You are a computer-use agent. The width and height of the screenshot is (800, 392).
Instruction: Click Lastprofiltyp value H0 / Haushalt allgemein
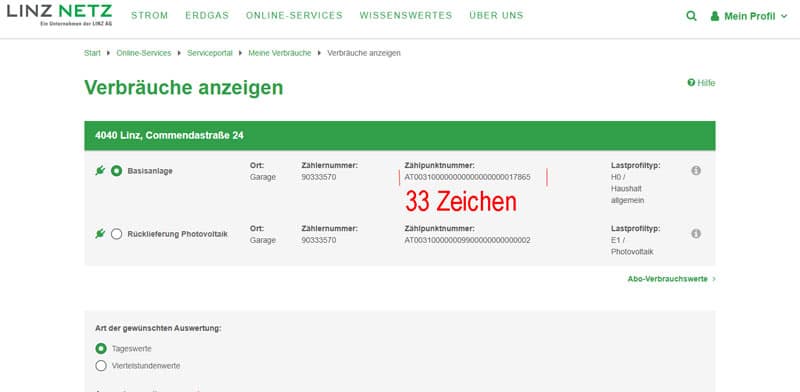click(x=628, y=189)
